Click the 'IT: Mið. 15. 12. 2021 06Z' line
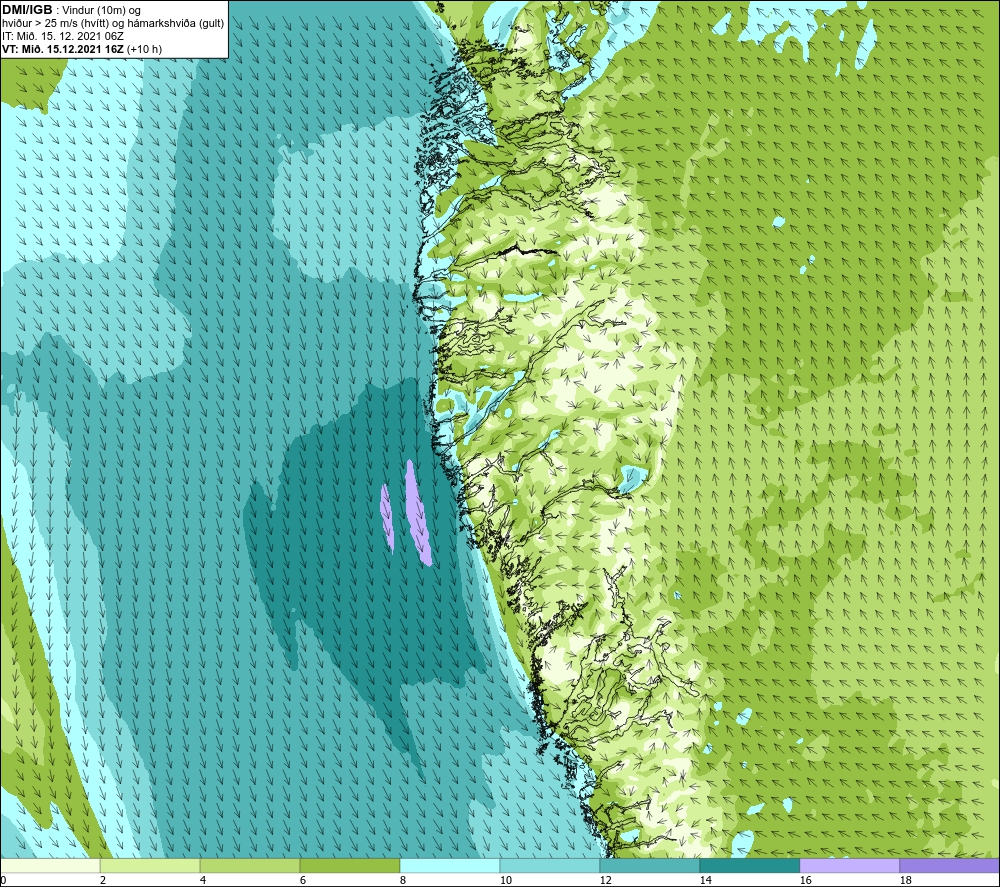 tap(63, 36)
